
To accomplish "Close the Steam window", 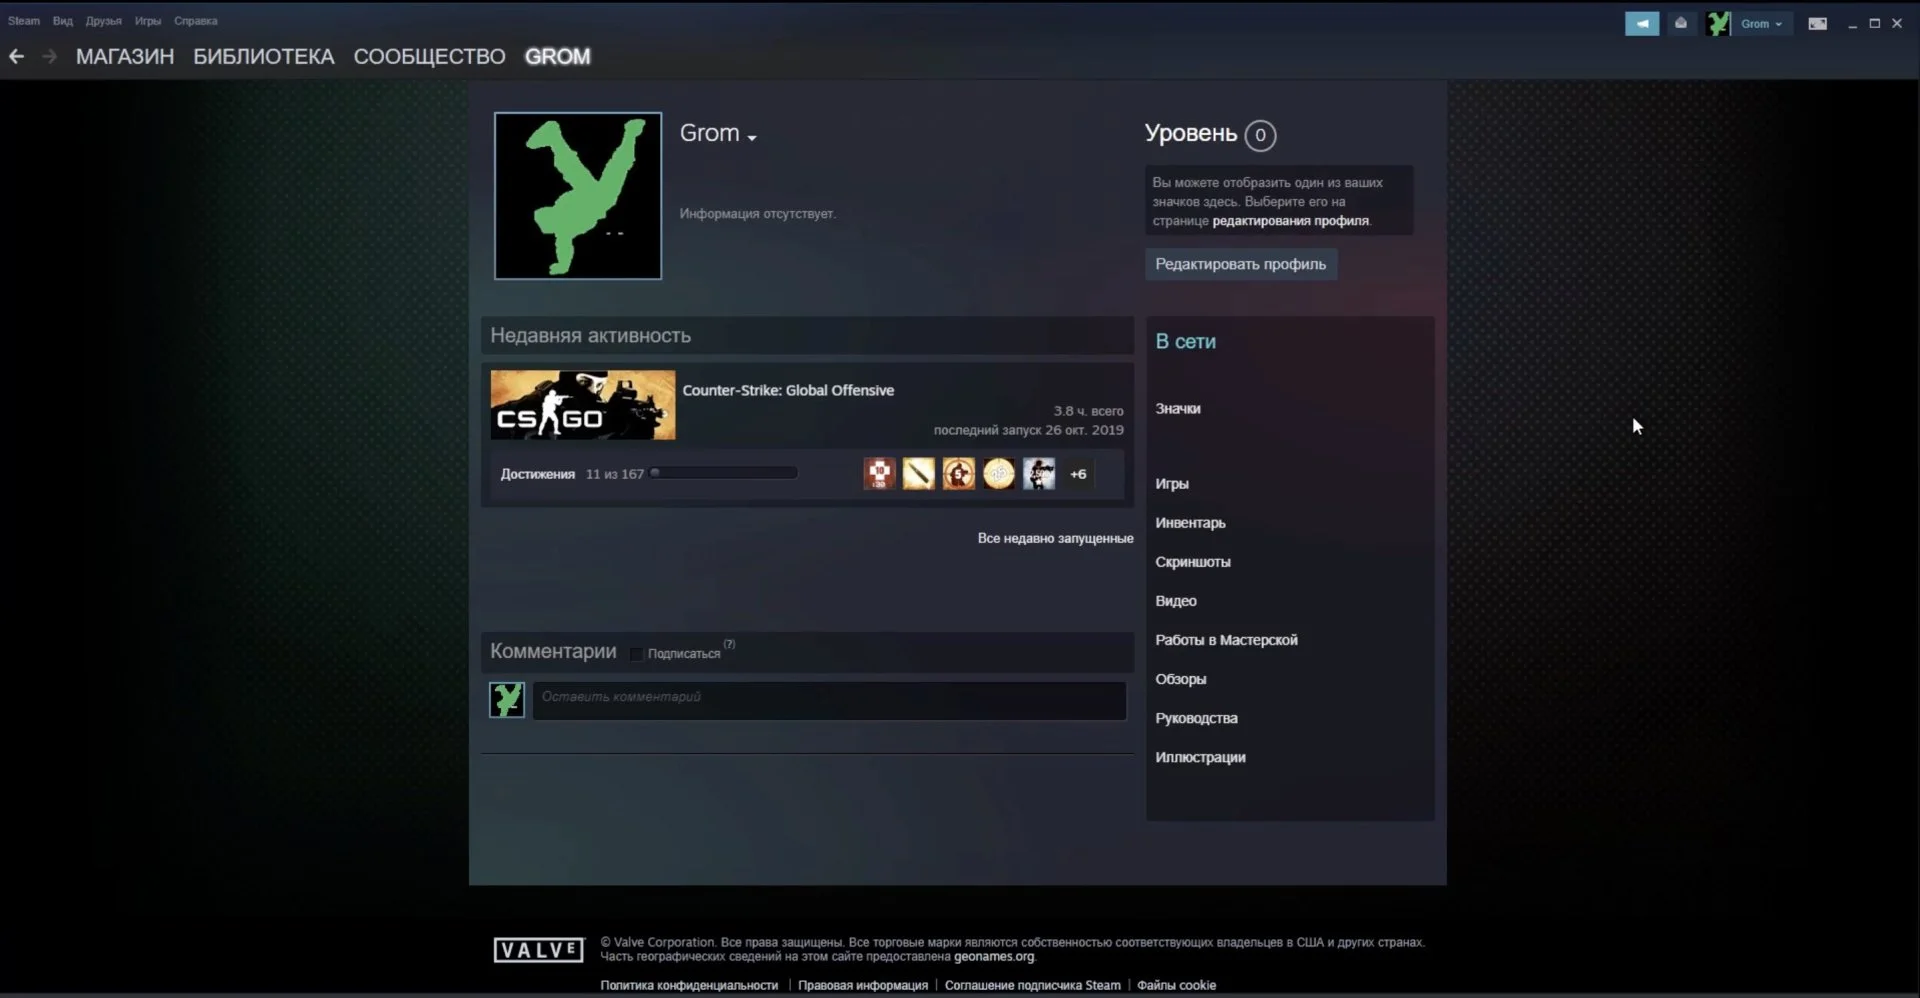I will [x=1897, y=23].
